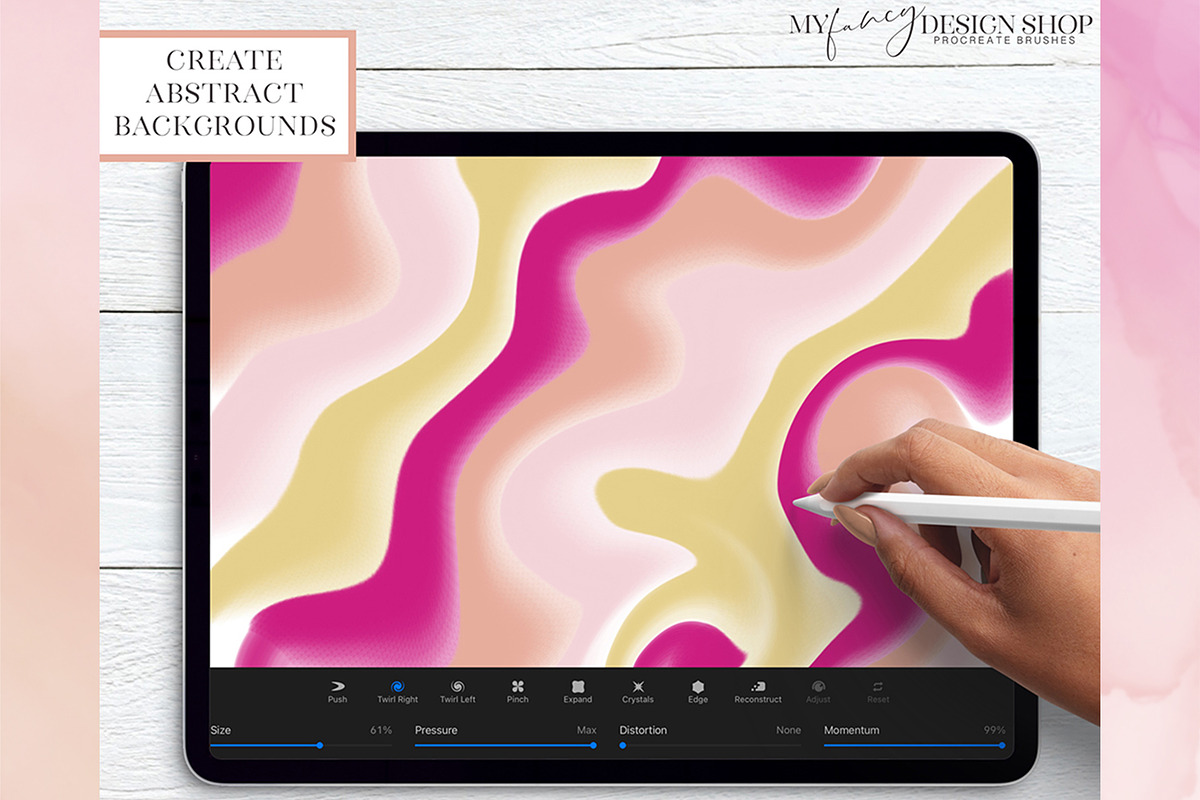This screenshot has height=800, width=1200.
Task: Click the Momentum slider handle
Action: (1002, 745)
